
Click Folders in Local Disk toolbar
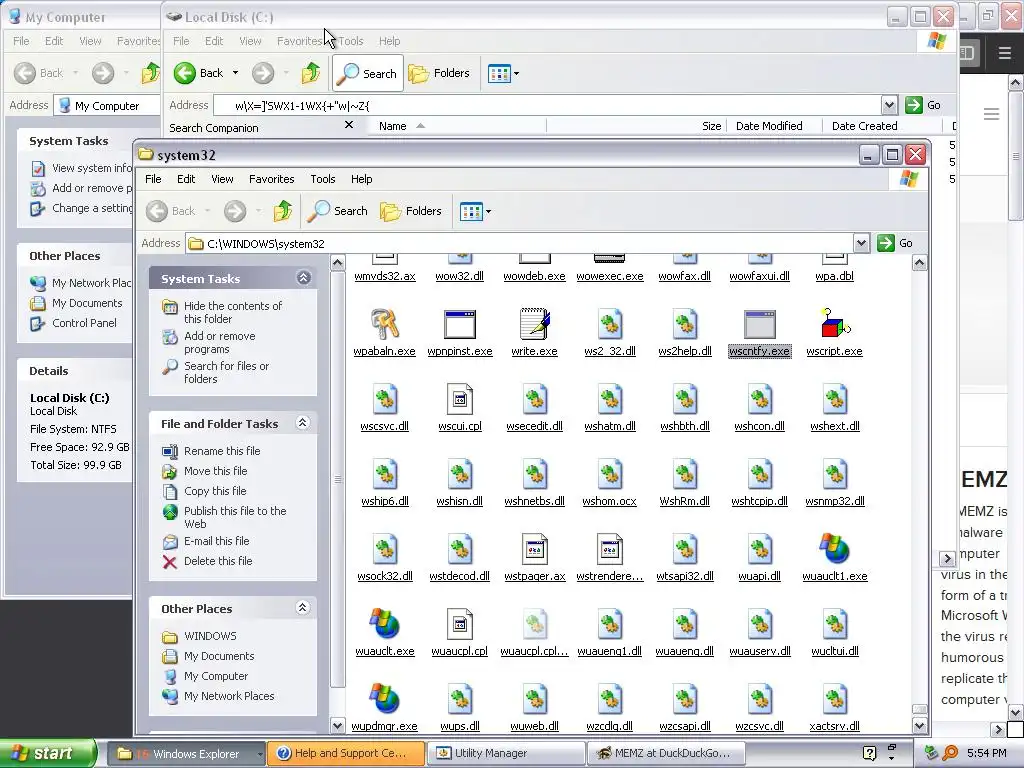440,73
